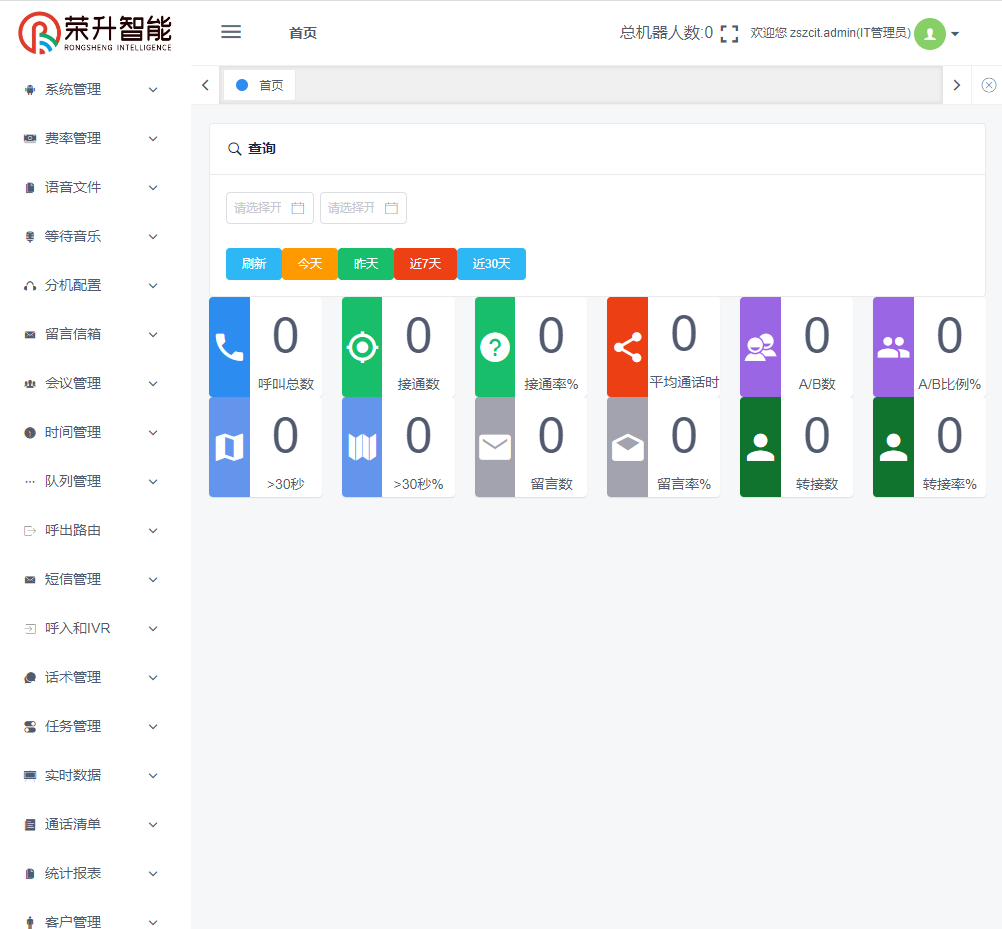Expand the chevron next to 呼出路由
Image resolution: width=1002 pixels, height=929 pixels.
coord(153,530)
